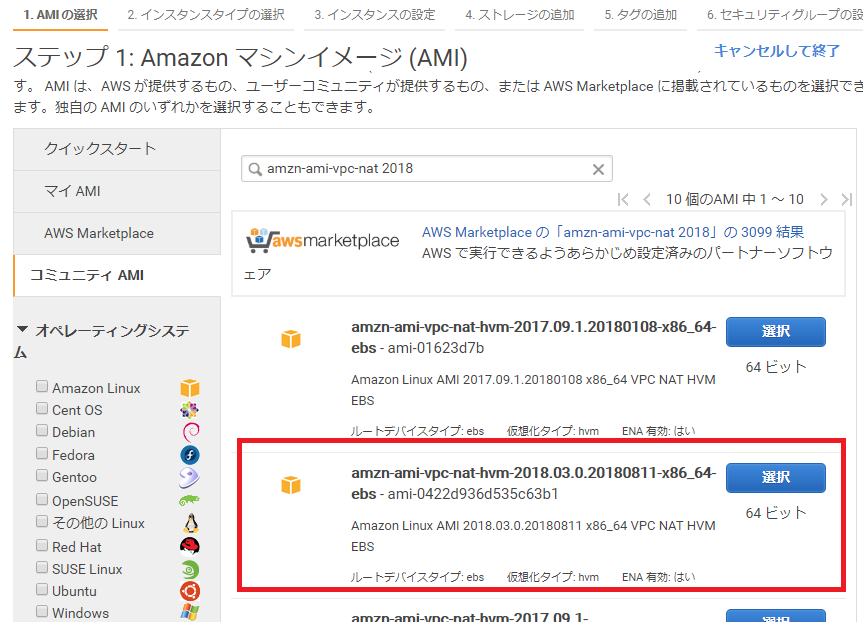Click into the AMI search input field
The image size is (863, 622).
[427, 169]
